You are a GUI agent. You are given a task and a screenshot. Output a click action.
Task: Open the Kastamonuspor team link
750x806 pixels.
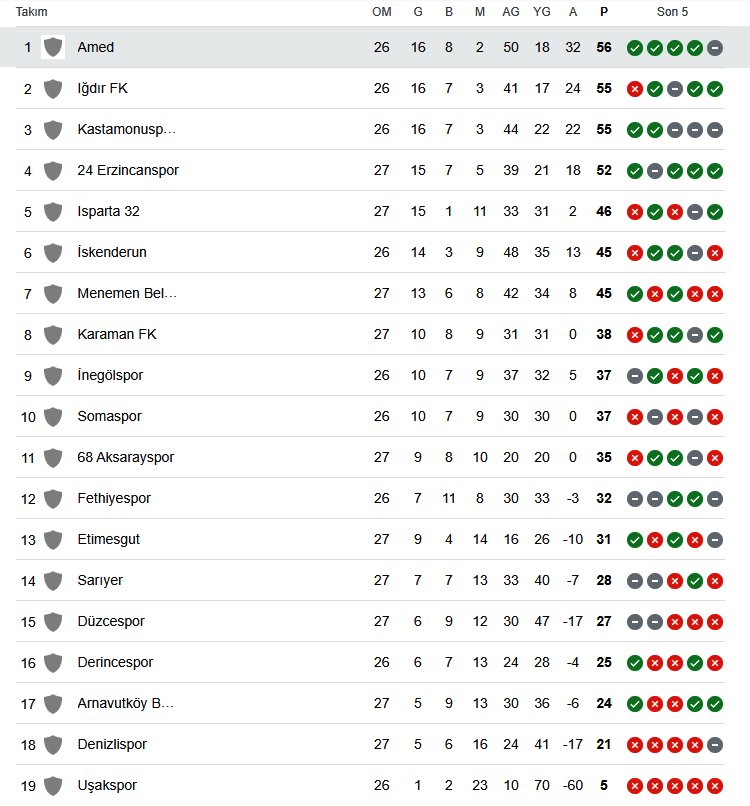(x=126, y=129)
